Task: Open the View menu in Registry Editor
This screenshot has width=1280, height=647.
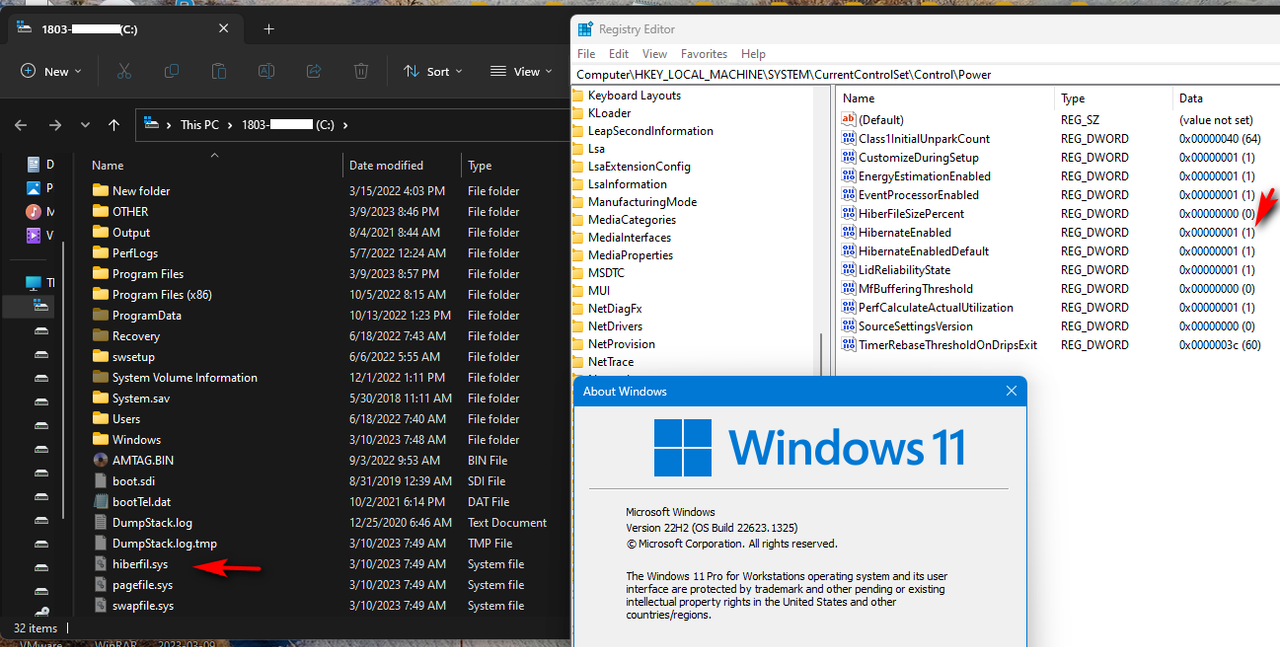Action: click(x=655, y=54)
